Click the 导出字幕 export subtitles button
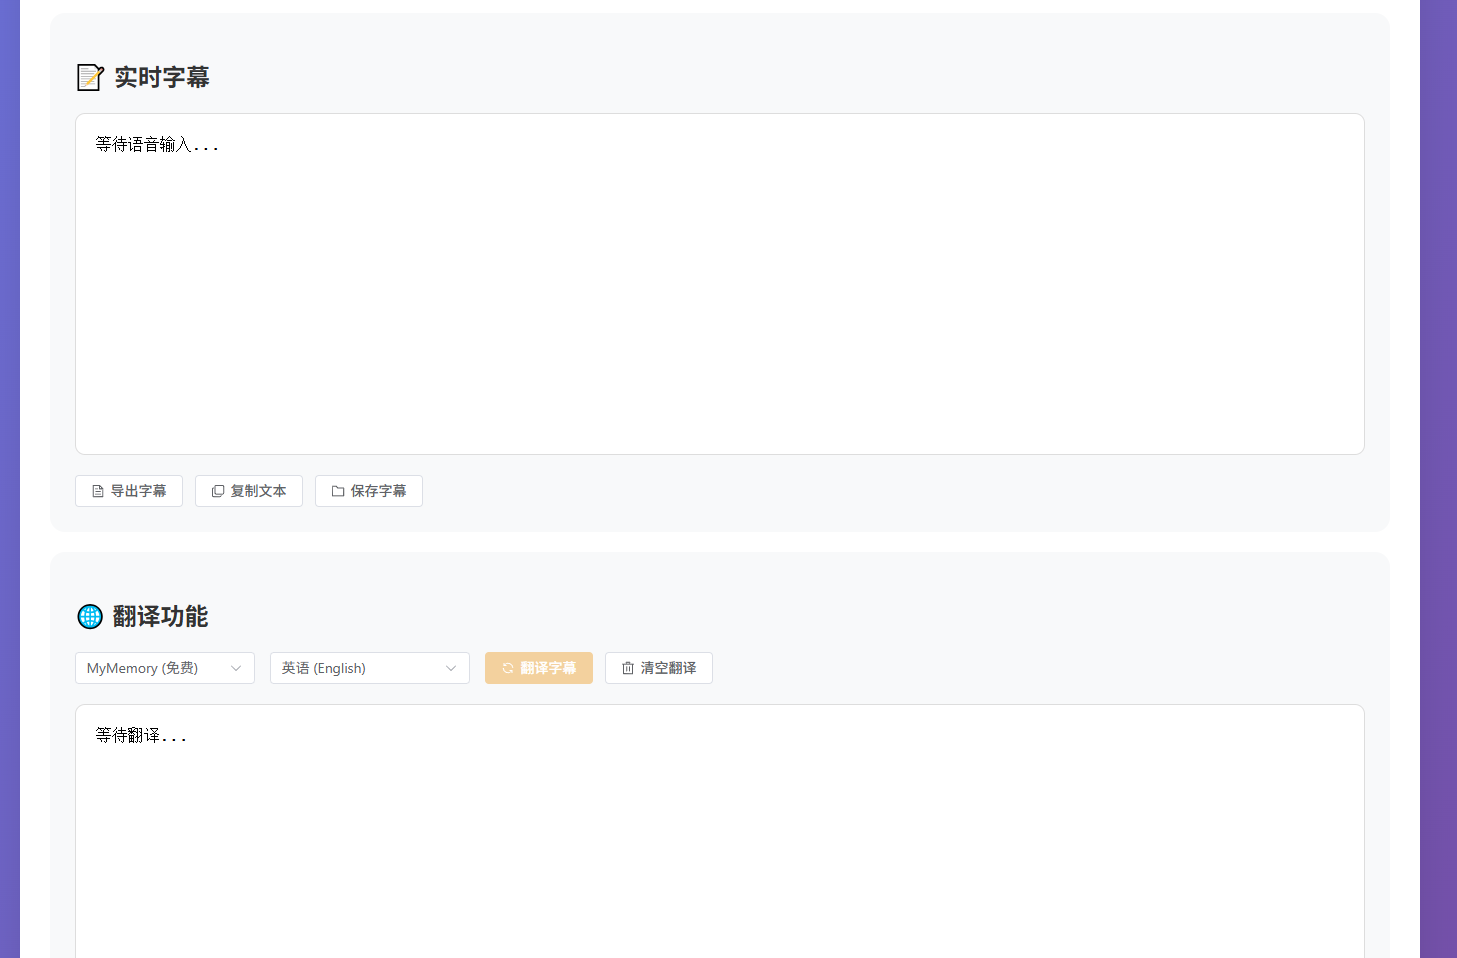Screen dimensions: 1457x958 [129, 490]
